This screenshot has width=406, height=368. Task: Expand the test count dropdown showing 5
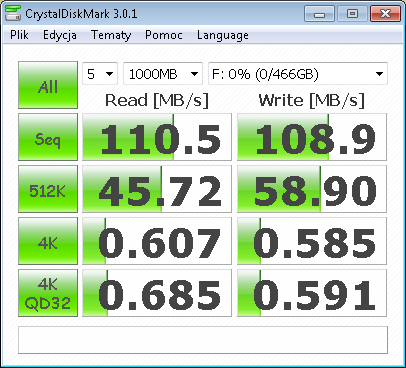click(100, 74)
